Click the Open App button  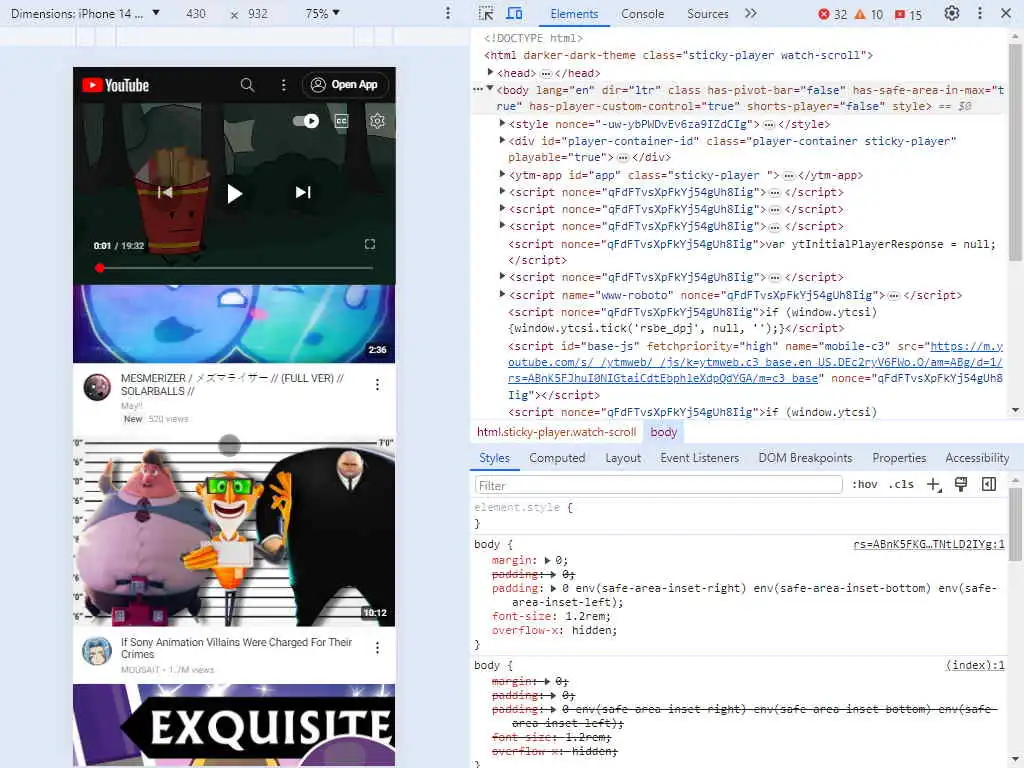(x=345, y=85)
